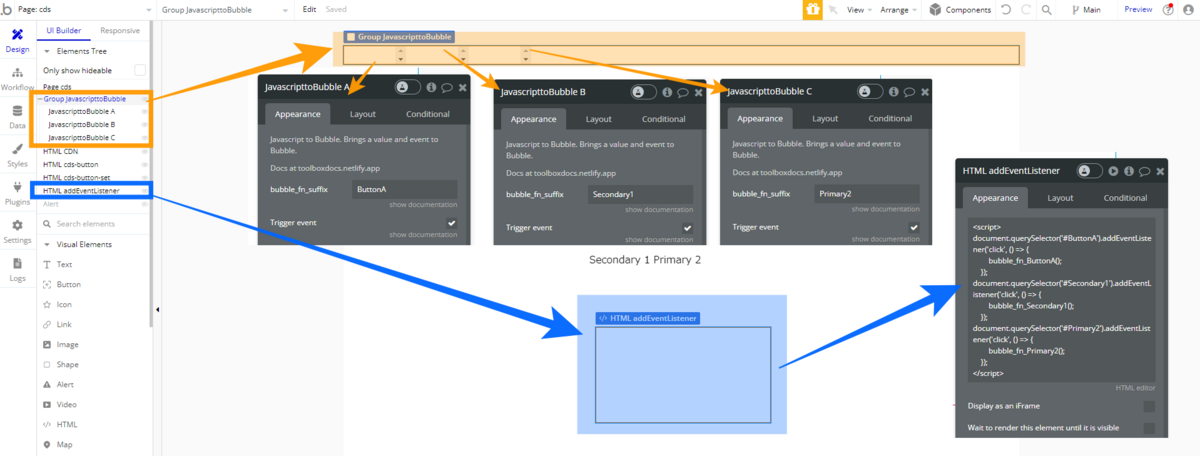Collapse Group JavascripttoBubble tree node
Viewport: 1200px width, 456px height.
click(x=40, y=100)
